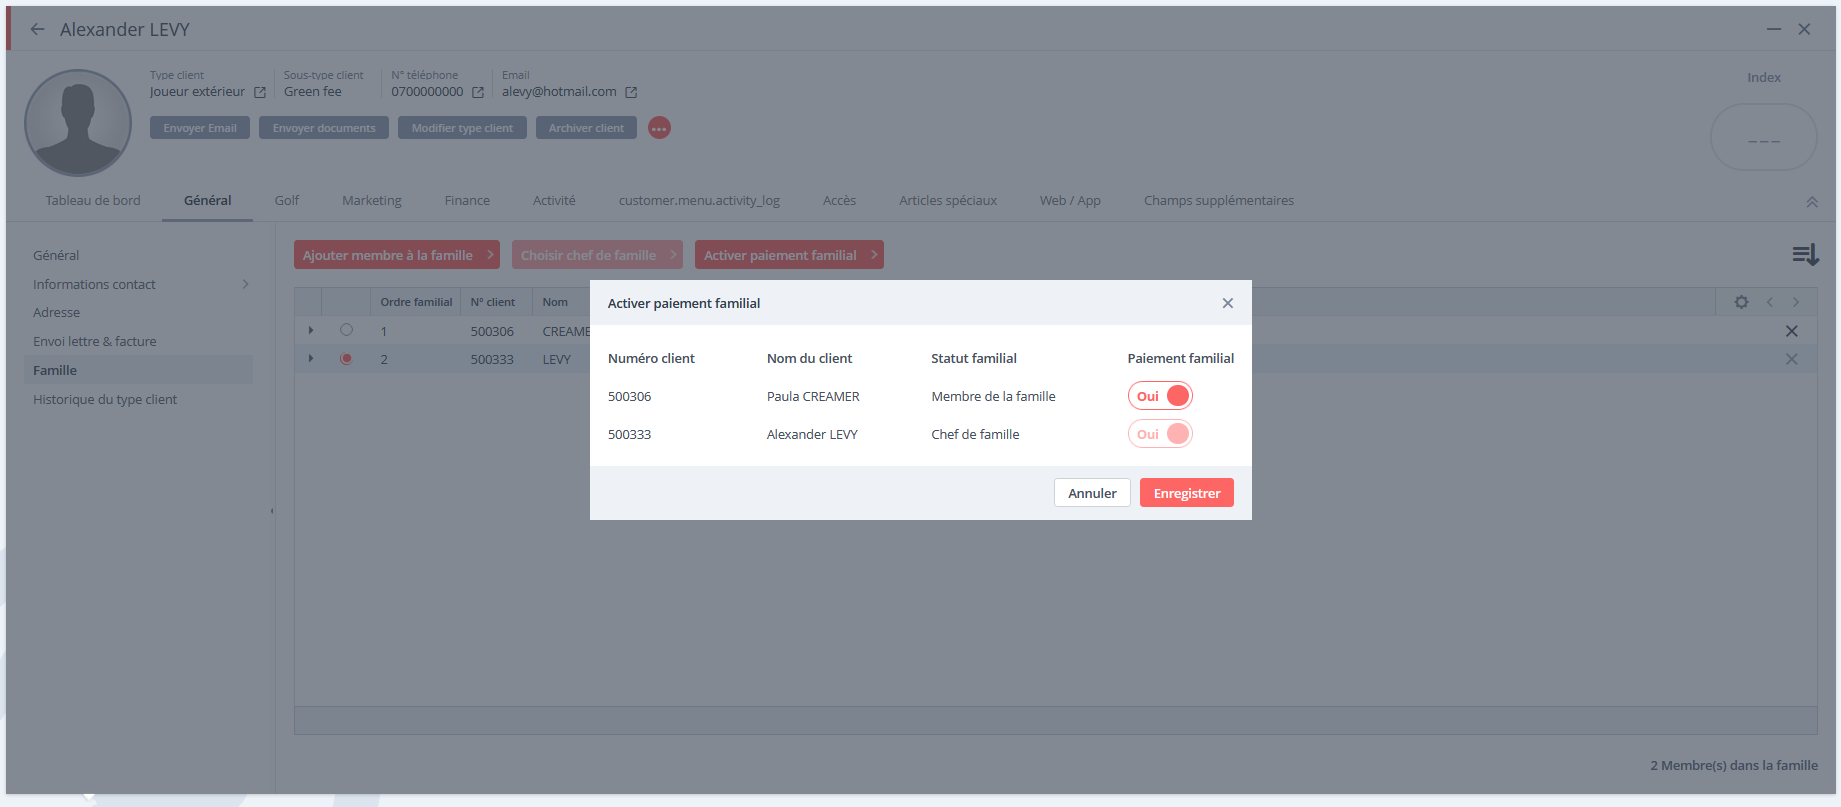Click Ajouter membre à la famille button
The height and width of the screenshot is (807, 1841).
pos(397,255)
